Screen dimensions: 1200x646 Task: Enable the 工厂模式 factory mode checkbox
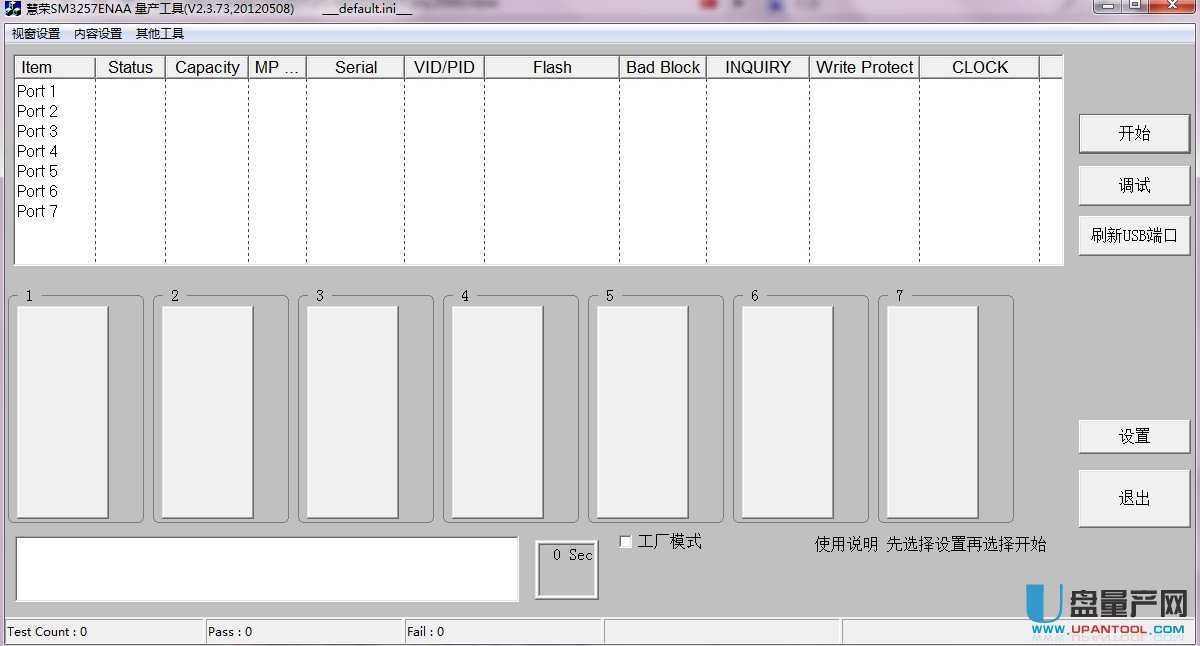626,542
